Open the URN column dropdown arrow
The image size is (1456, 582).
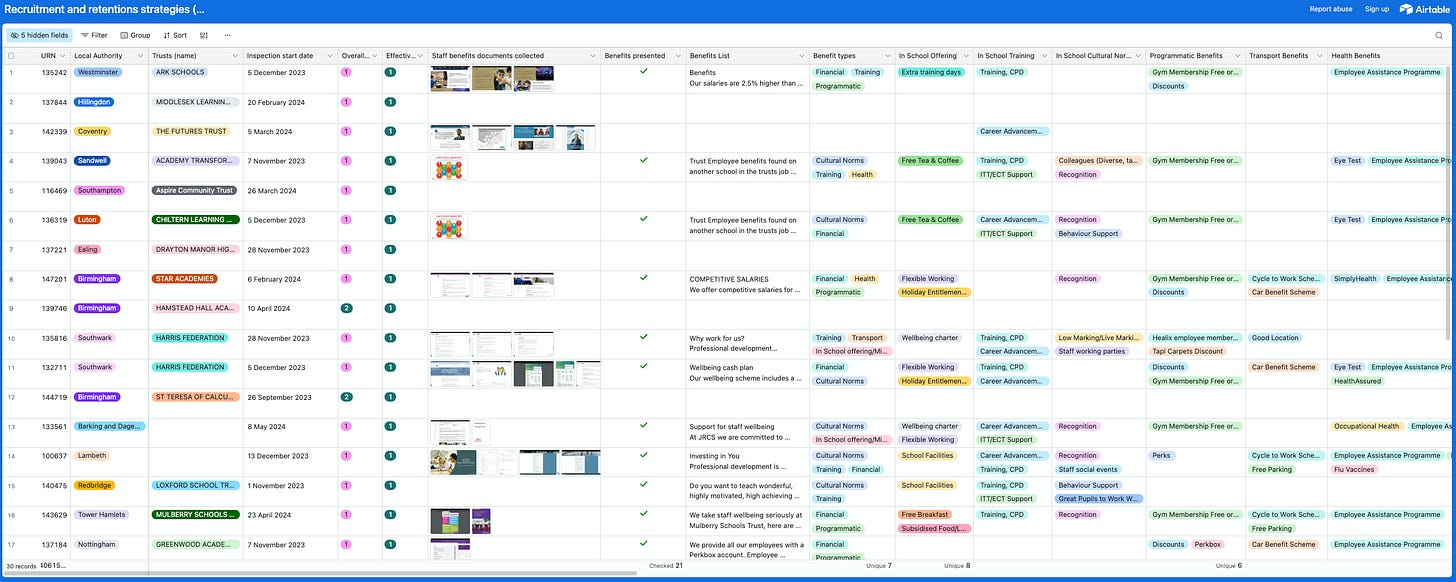(x=62, y=56)
